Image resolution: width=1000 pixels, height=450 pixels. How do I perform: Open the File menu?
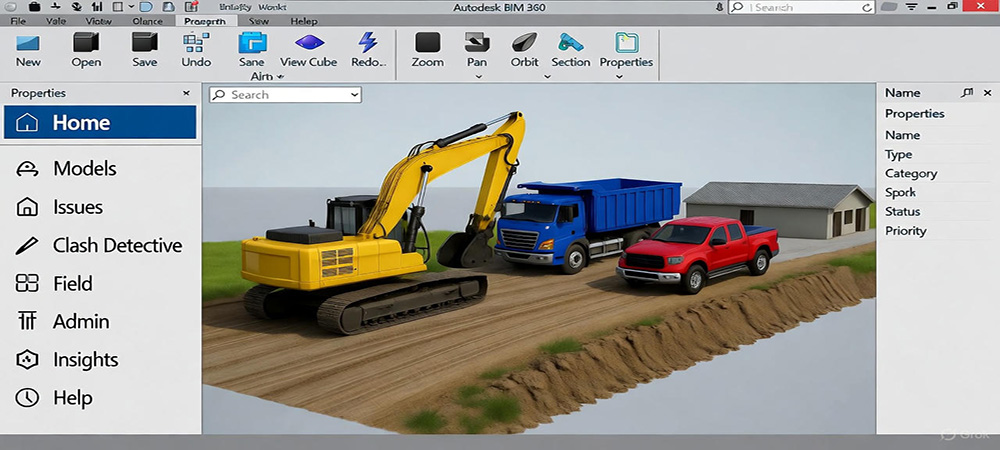coord(19,20)
